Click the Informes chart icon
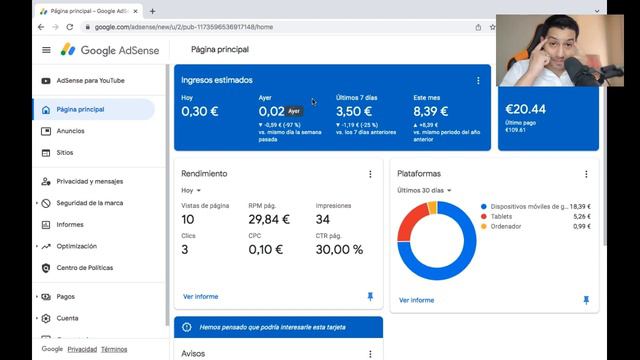Image resolution: width=640 pixels, height=360 pixels. click(x=46, y=225)
